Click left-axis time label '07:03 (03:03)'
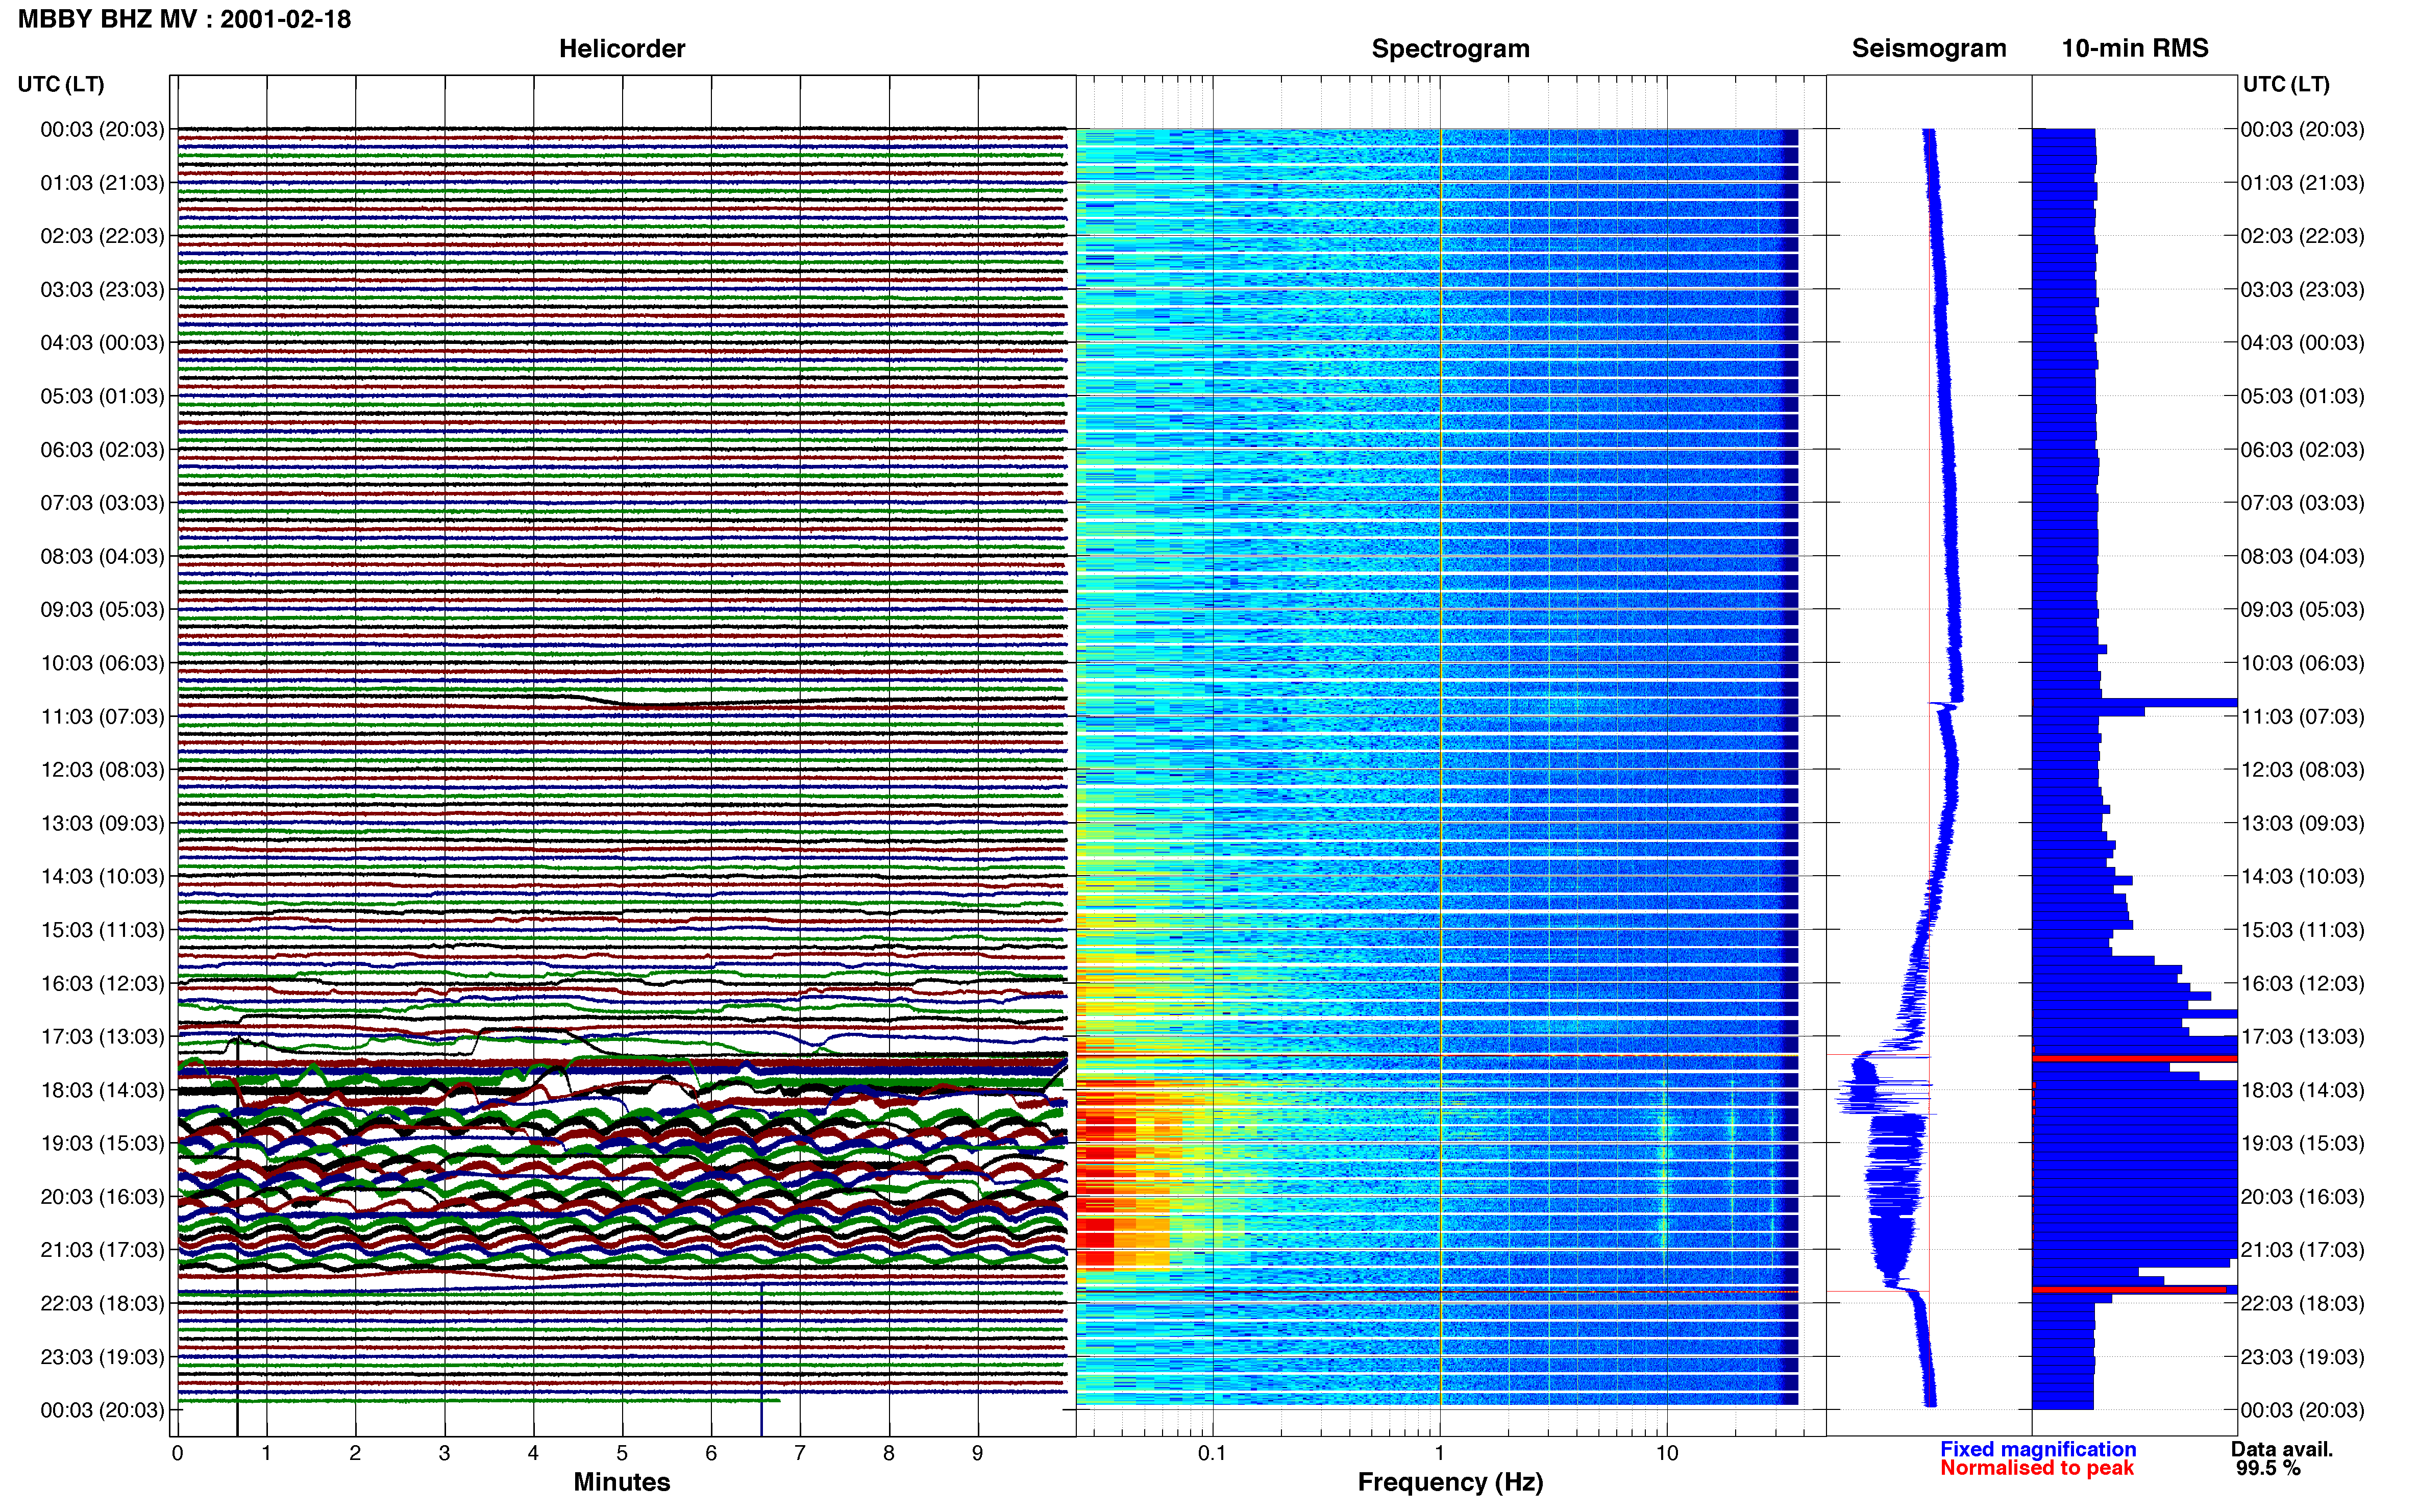This screenshot has height=1512, width=2419. [x=102, y=503]
